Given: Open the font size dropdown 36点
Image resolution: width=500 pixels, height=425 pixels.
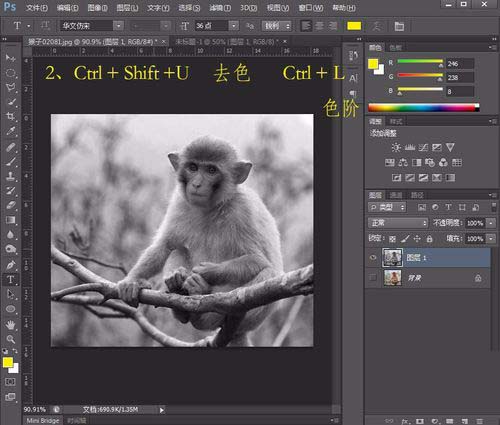Looking at the screenshot, I should click(x=217, y=26).
